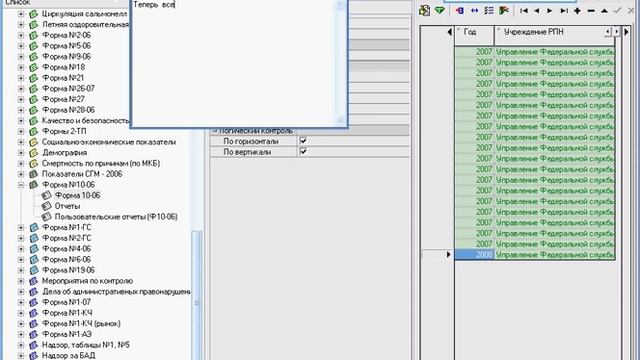640x360 pixels.
Task: Expand the Форма №1-ГС node
Action: [x=21, y=227]
